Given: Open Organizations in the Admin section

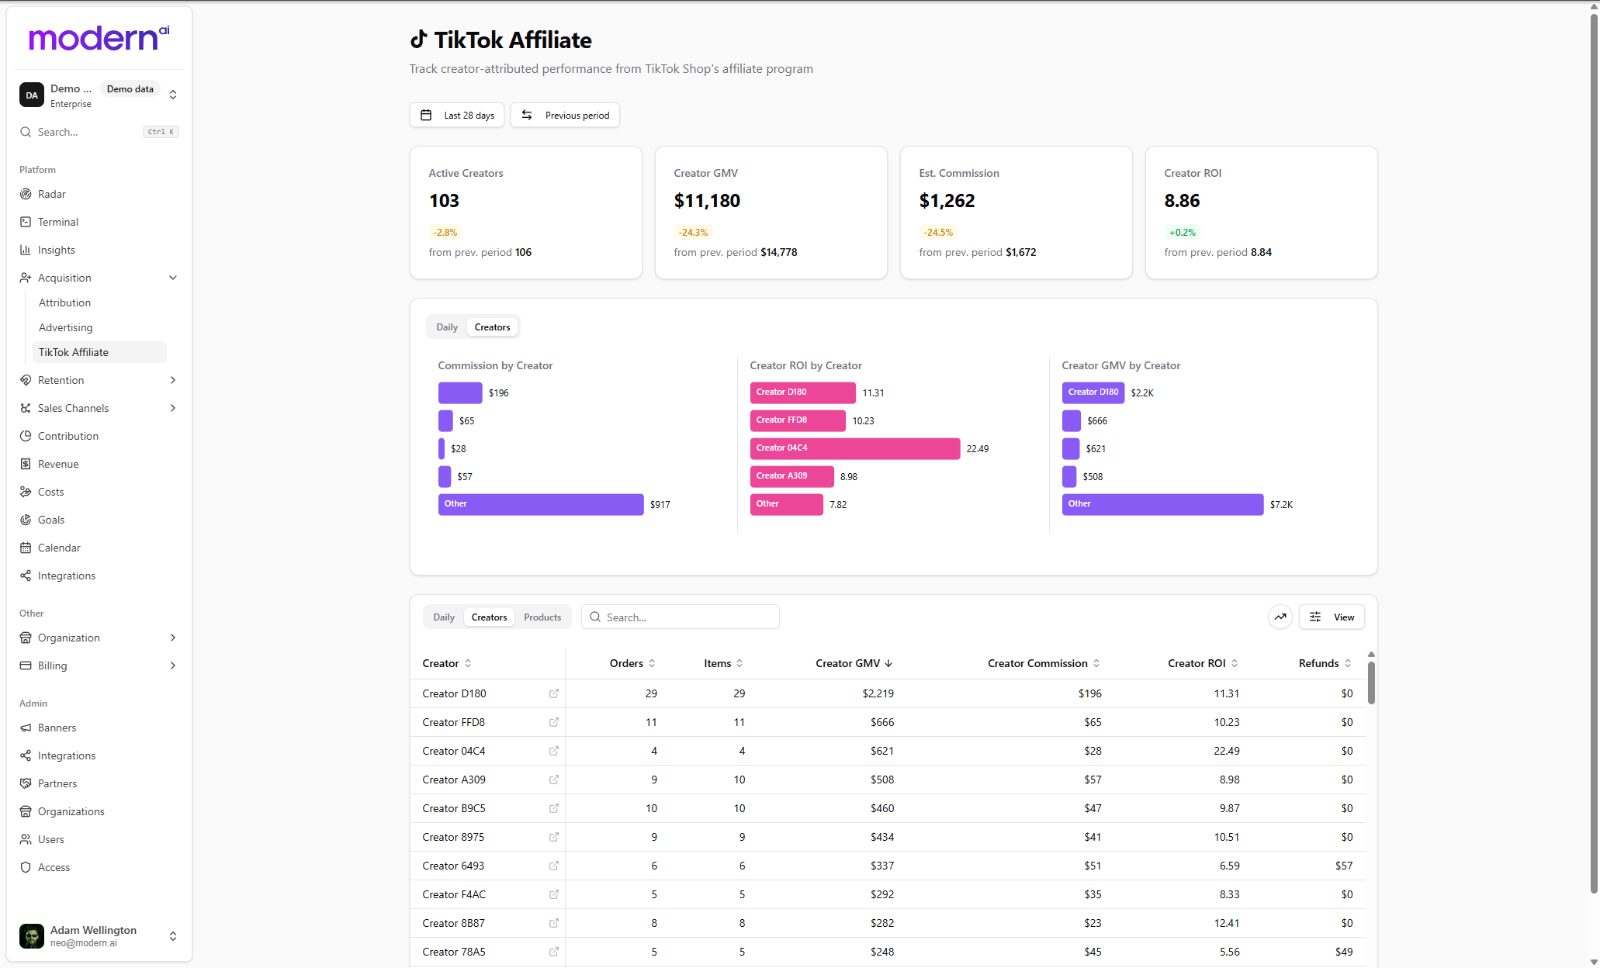Looking at the screenshot, I should 71,812.
